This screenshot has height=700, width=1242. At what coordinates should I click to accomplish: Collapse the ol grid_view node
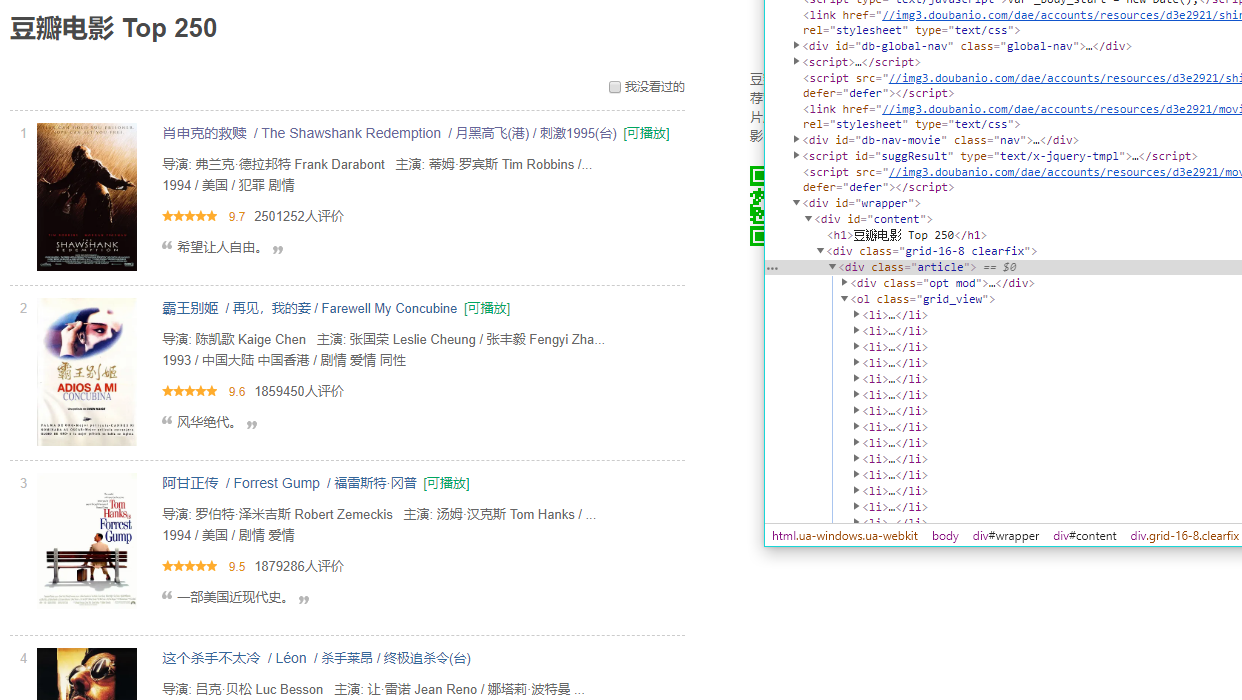point(845,299)
